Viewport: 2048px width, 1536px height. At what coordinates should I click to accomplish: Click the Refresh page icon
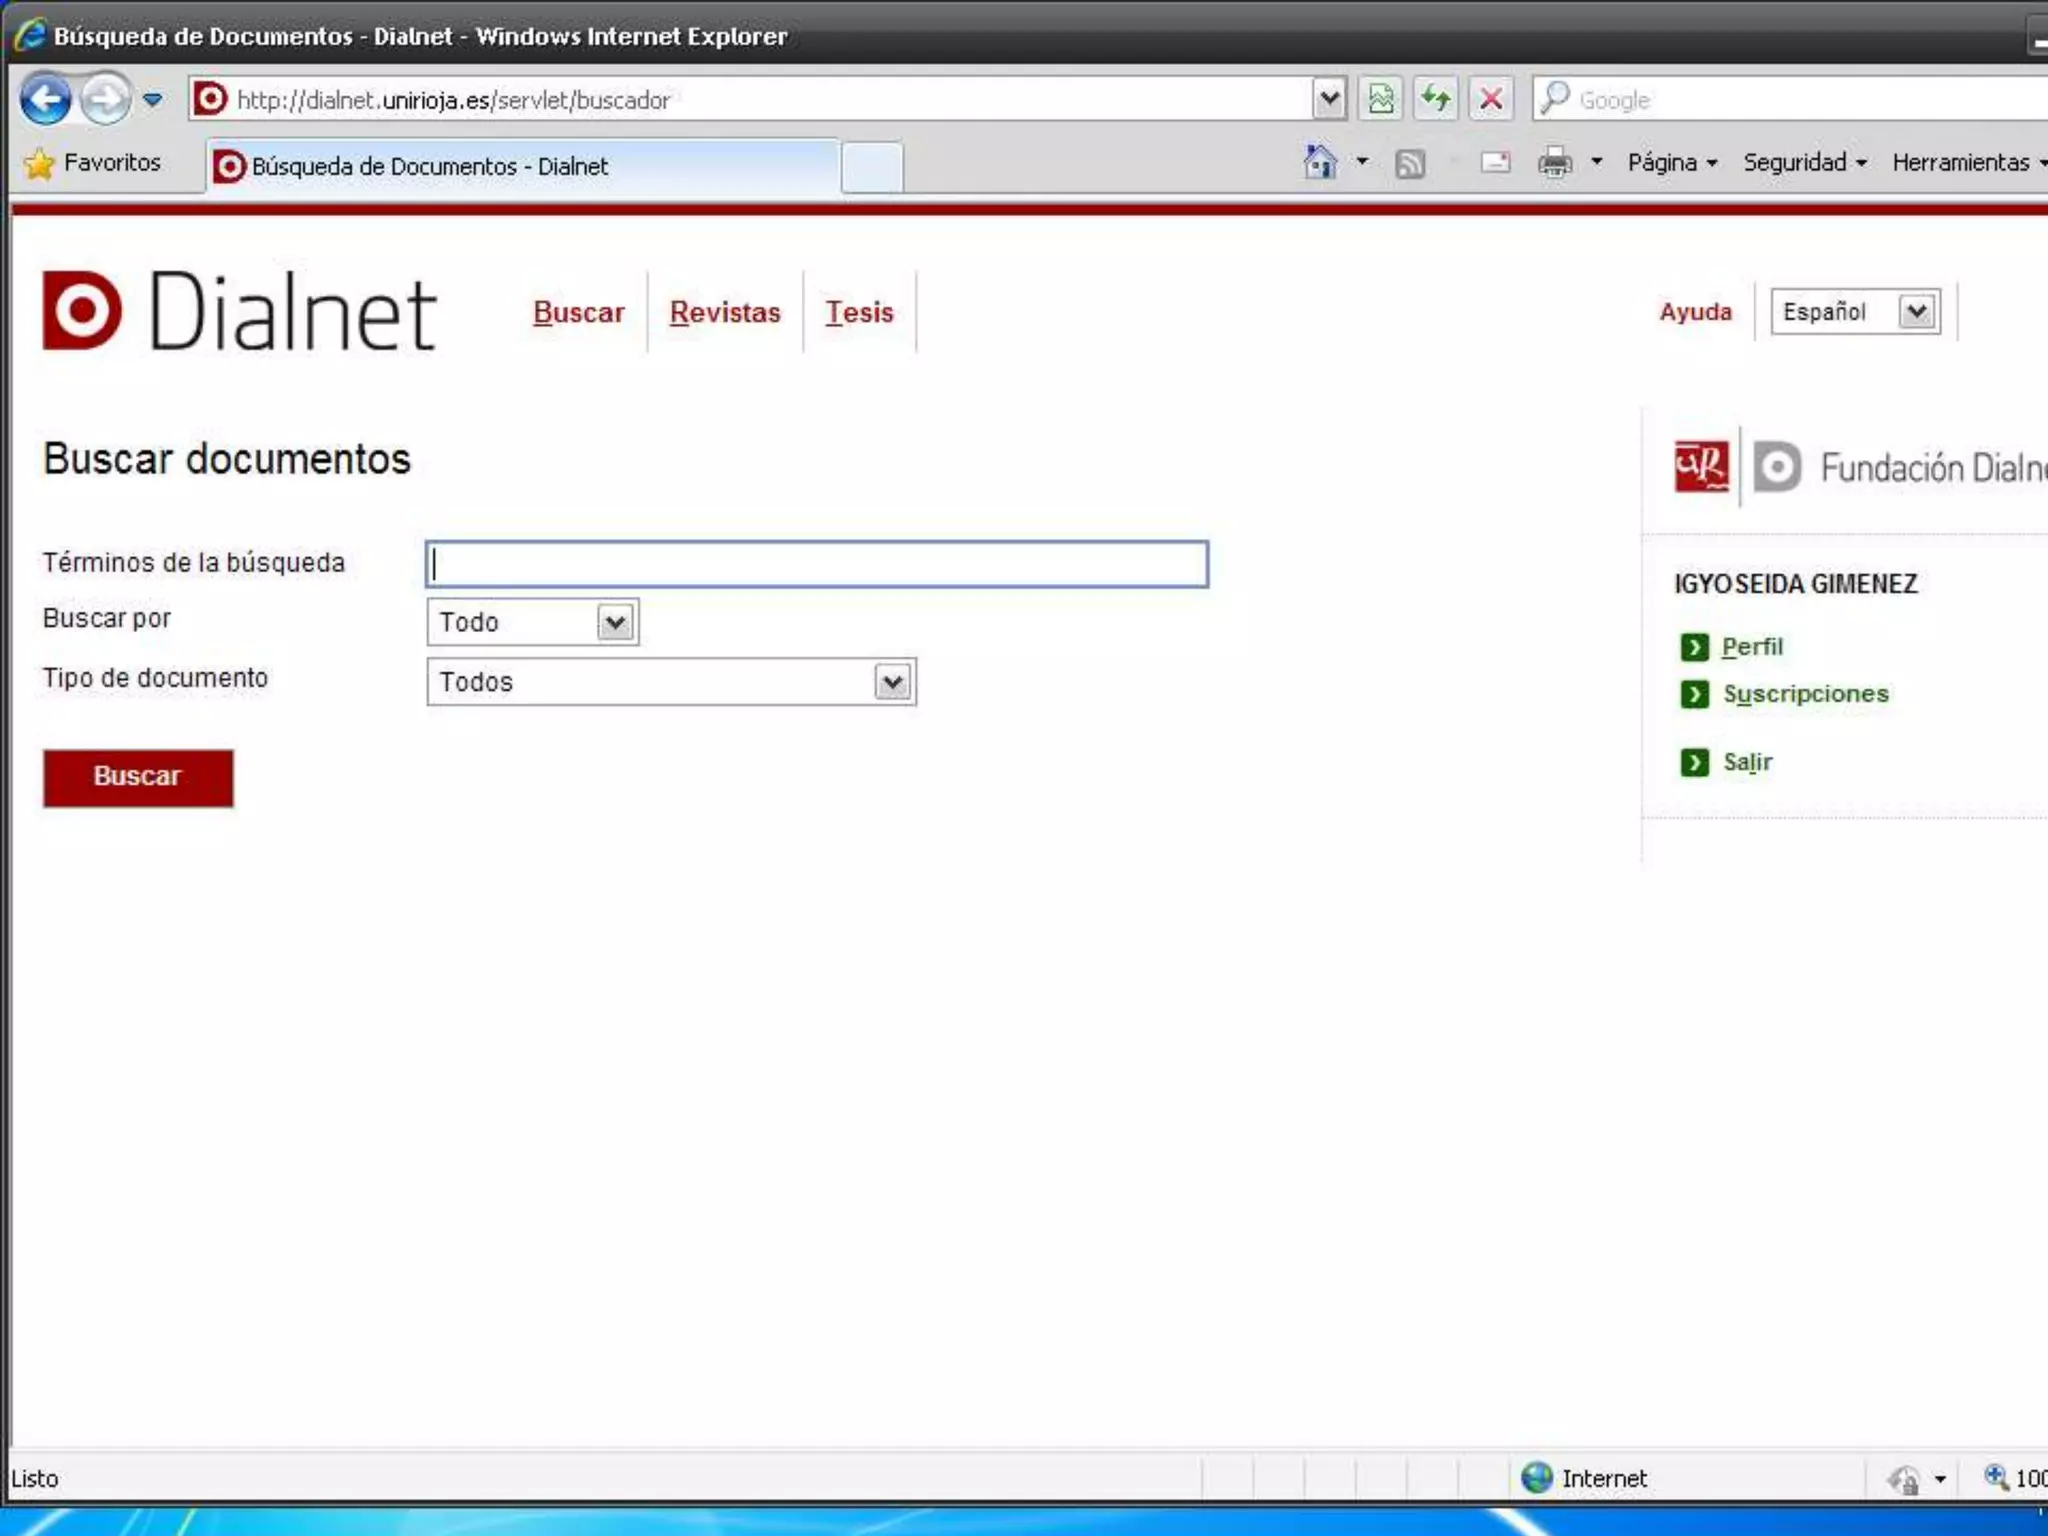(x=1436, y=99)
